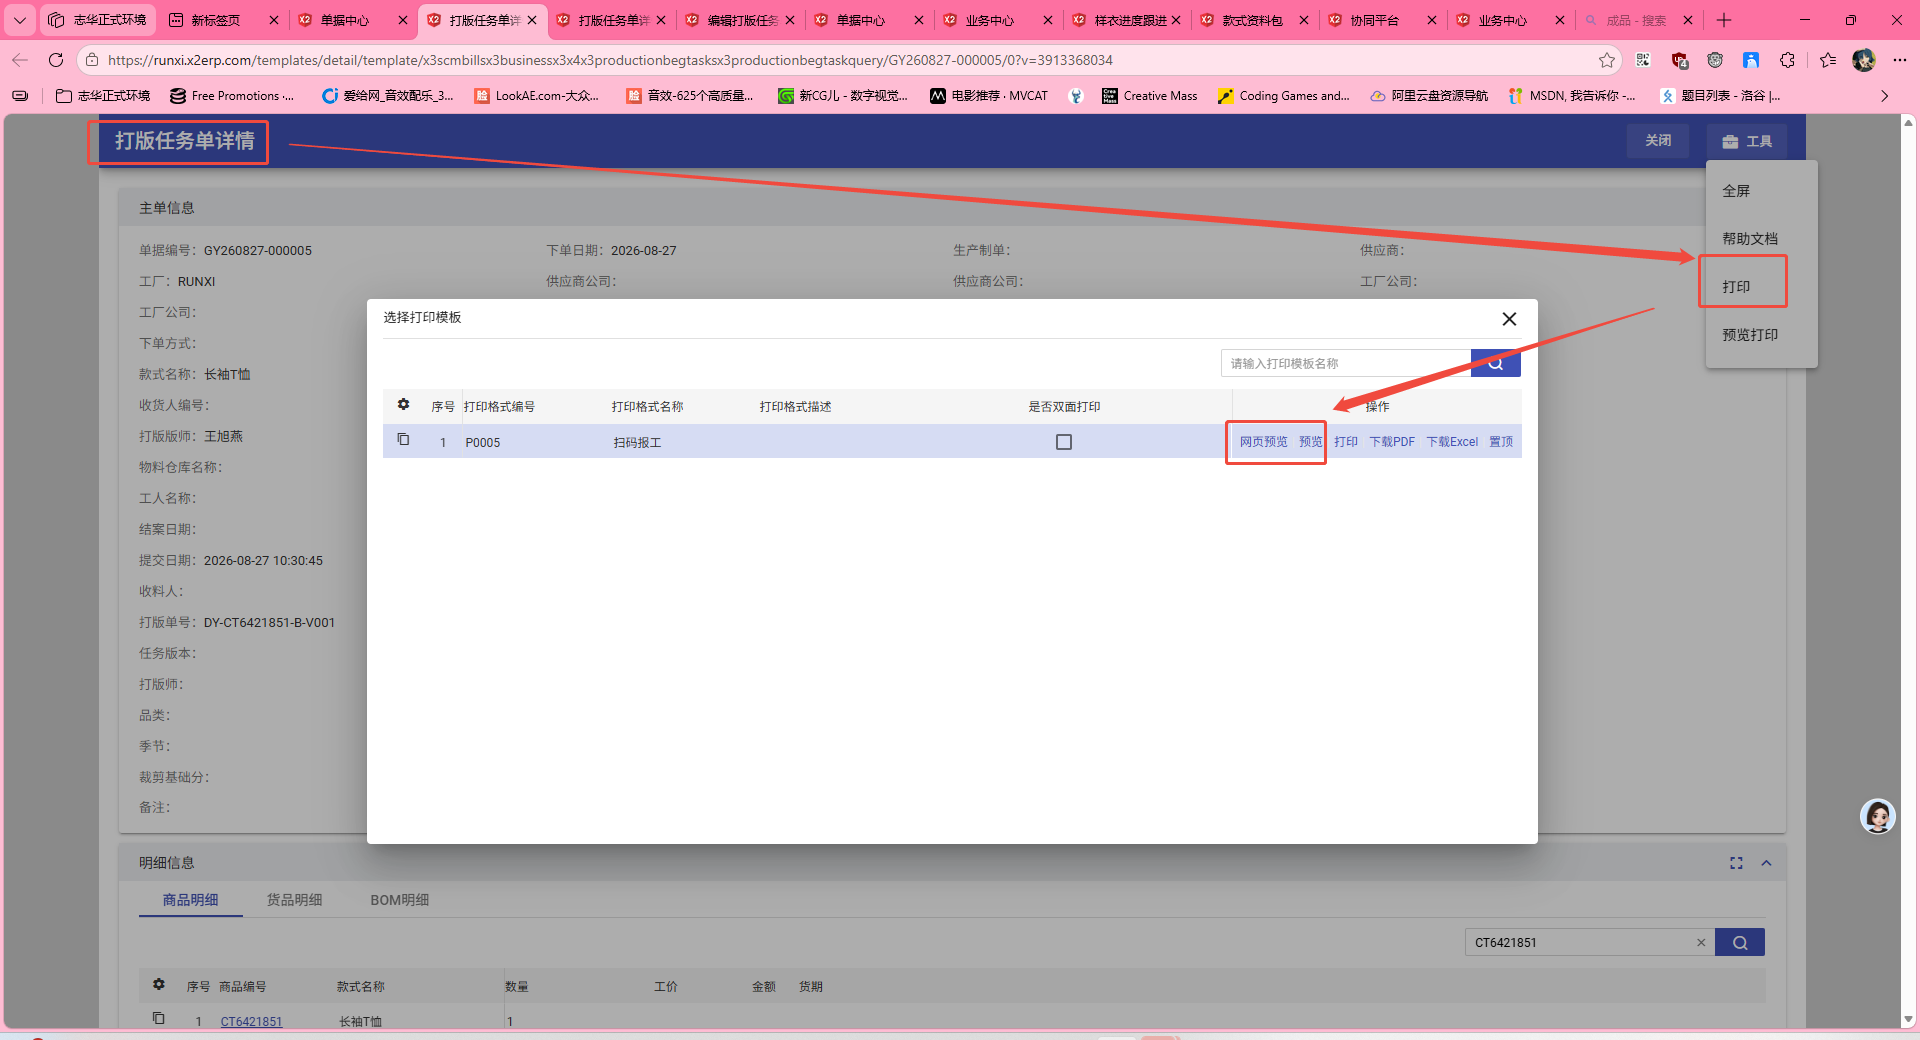Close the print template dialog
Viewport: 1920px width, 1040px height.
(1509, 319)
